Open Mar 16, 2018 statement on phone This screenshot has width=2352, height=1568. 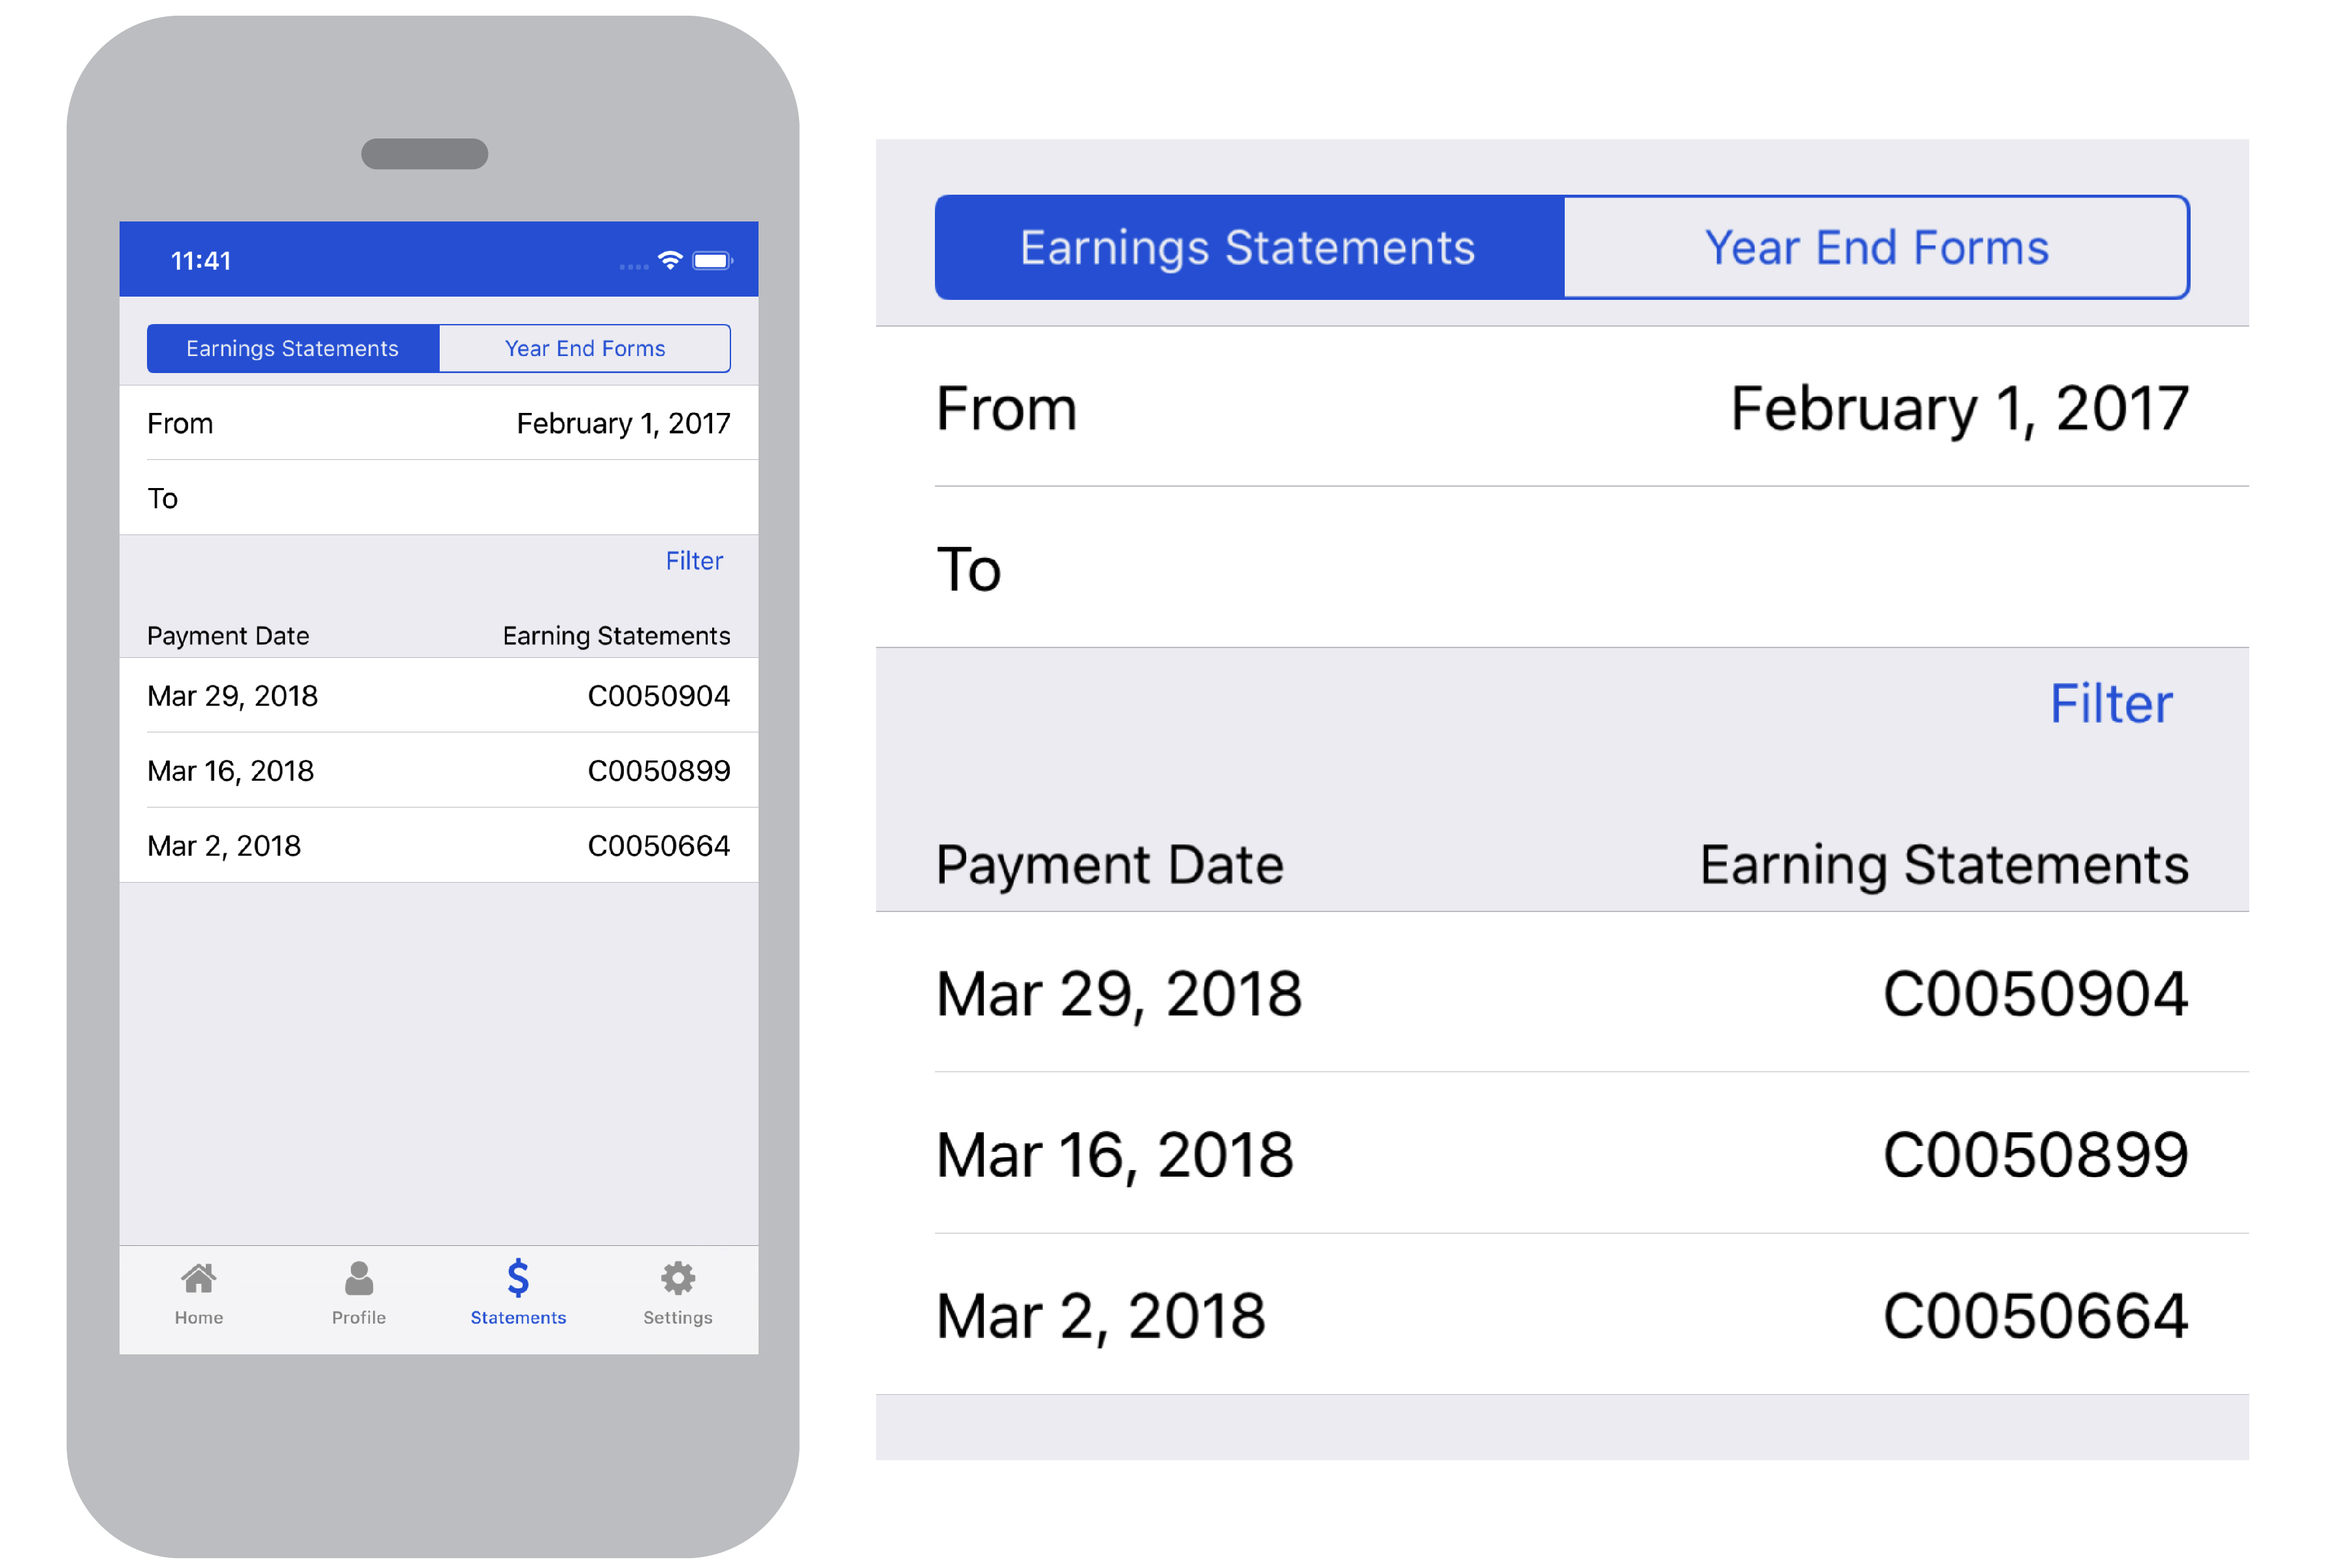(439, 770)
